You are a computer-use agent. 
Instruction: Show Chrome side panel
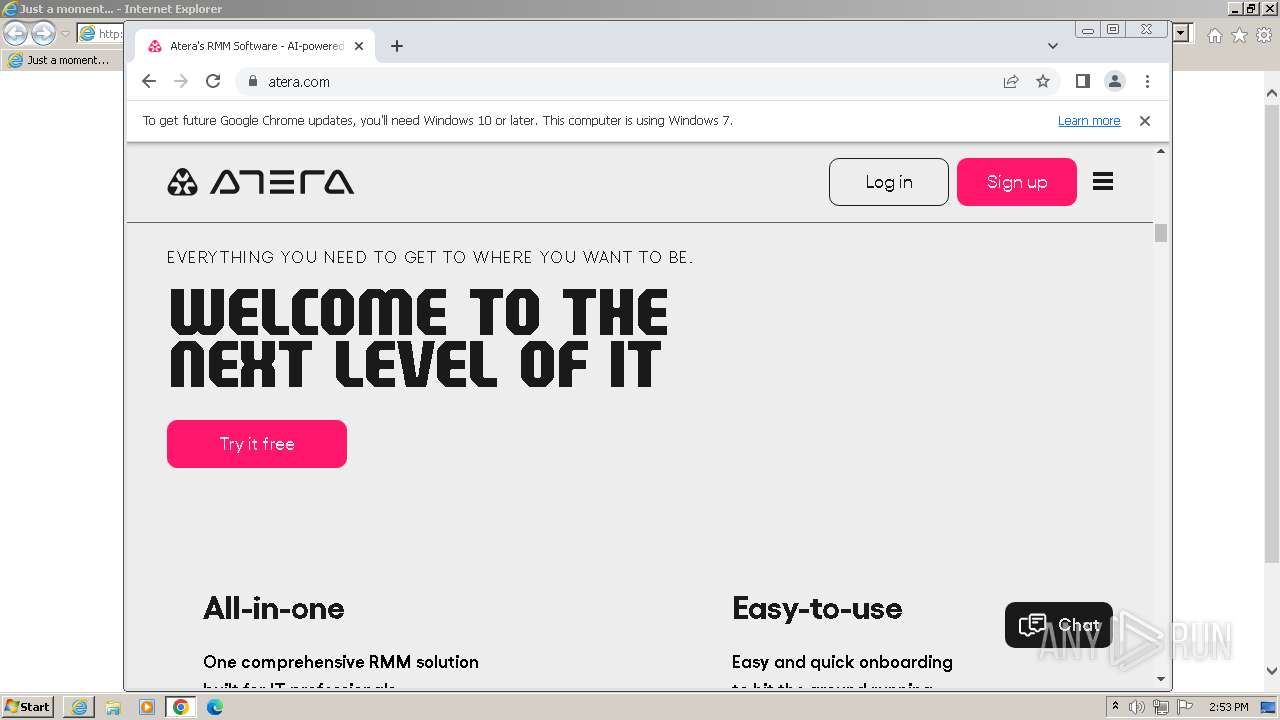point(1083,82)
